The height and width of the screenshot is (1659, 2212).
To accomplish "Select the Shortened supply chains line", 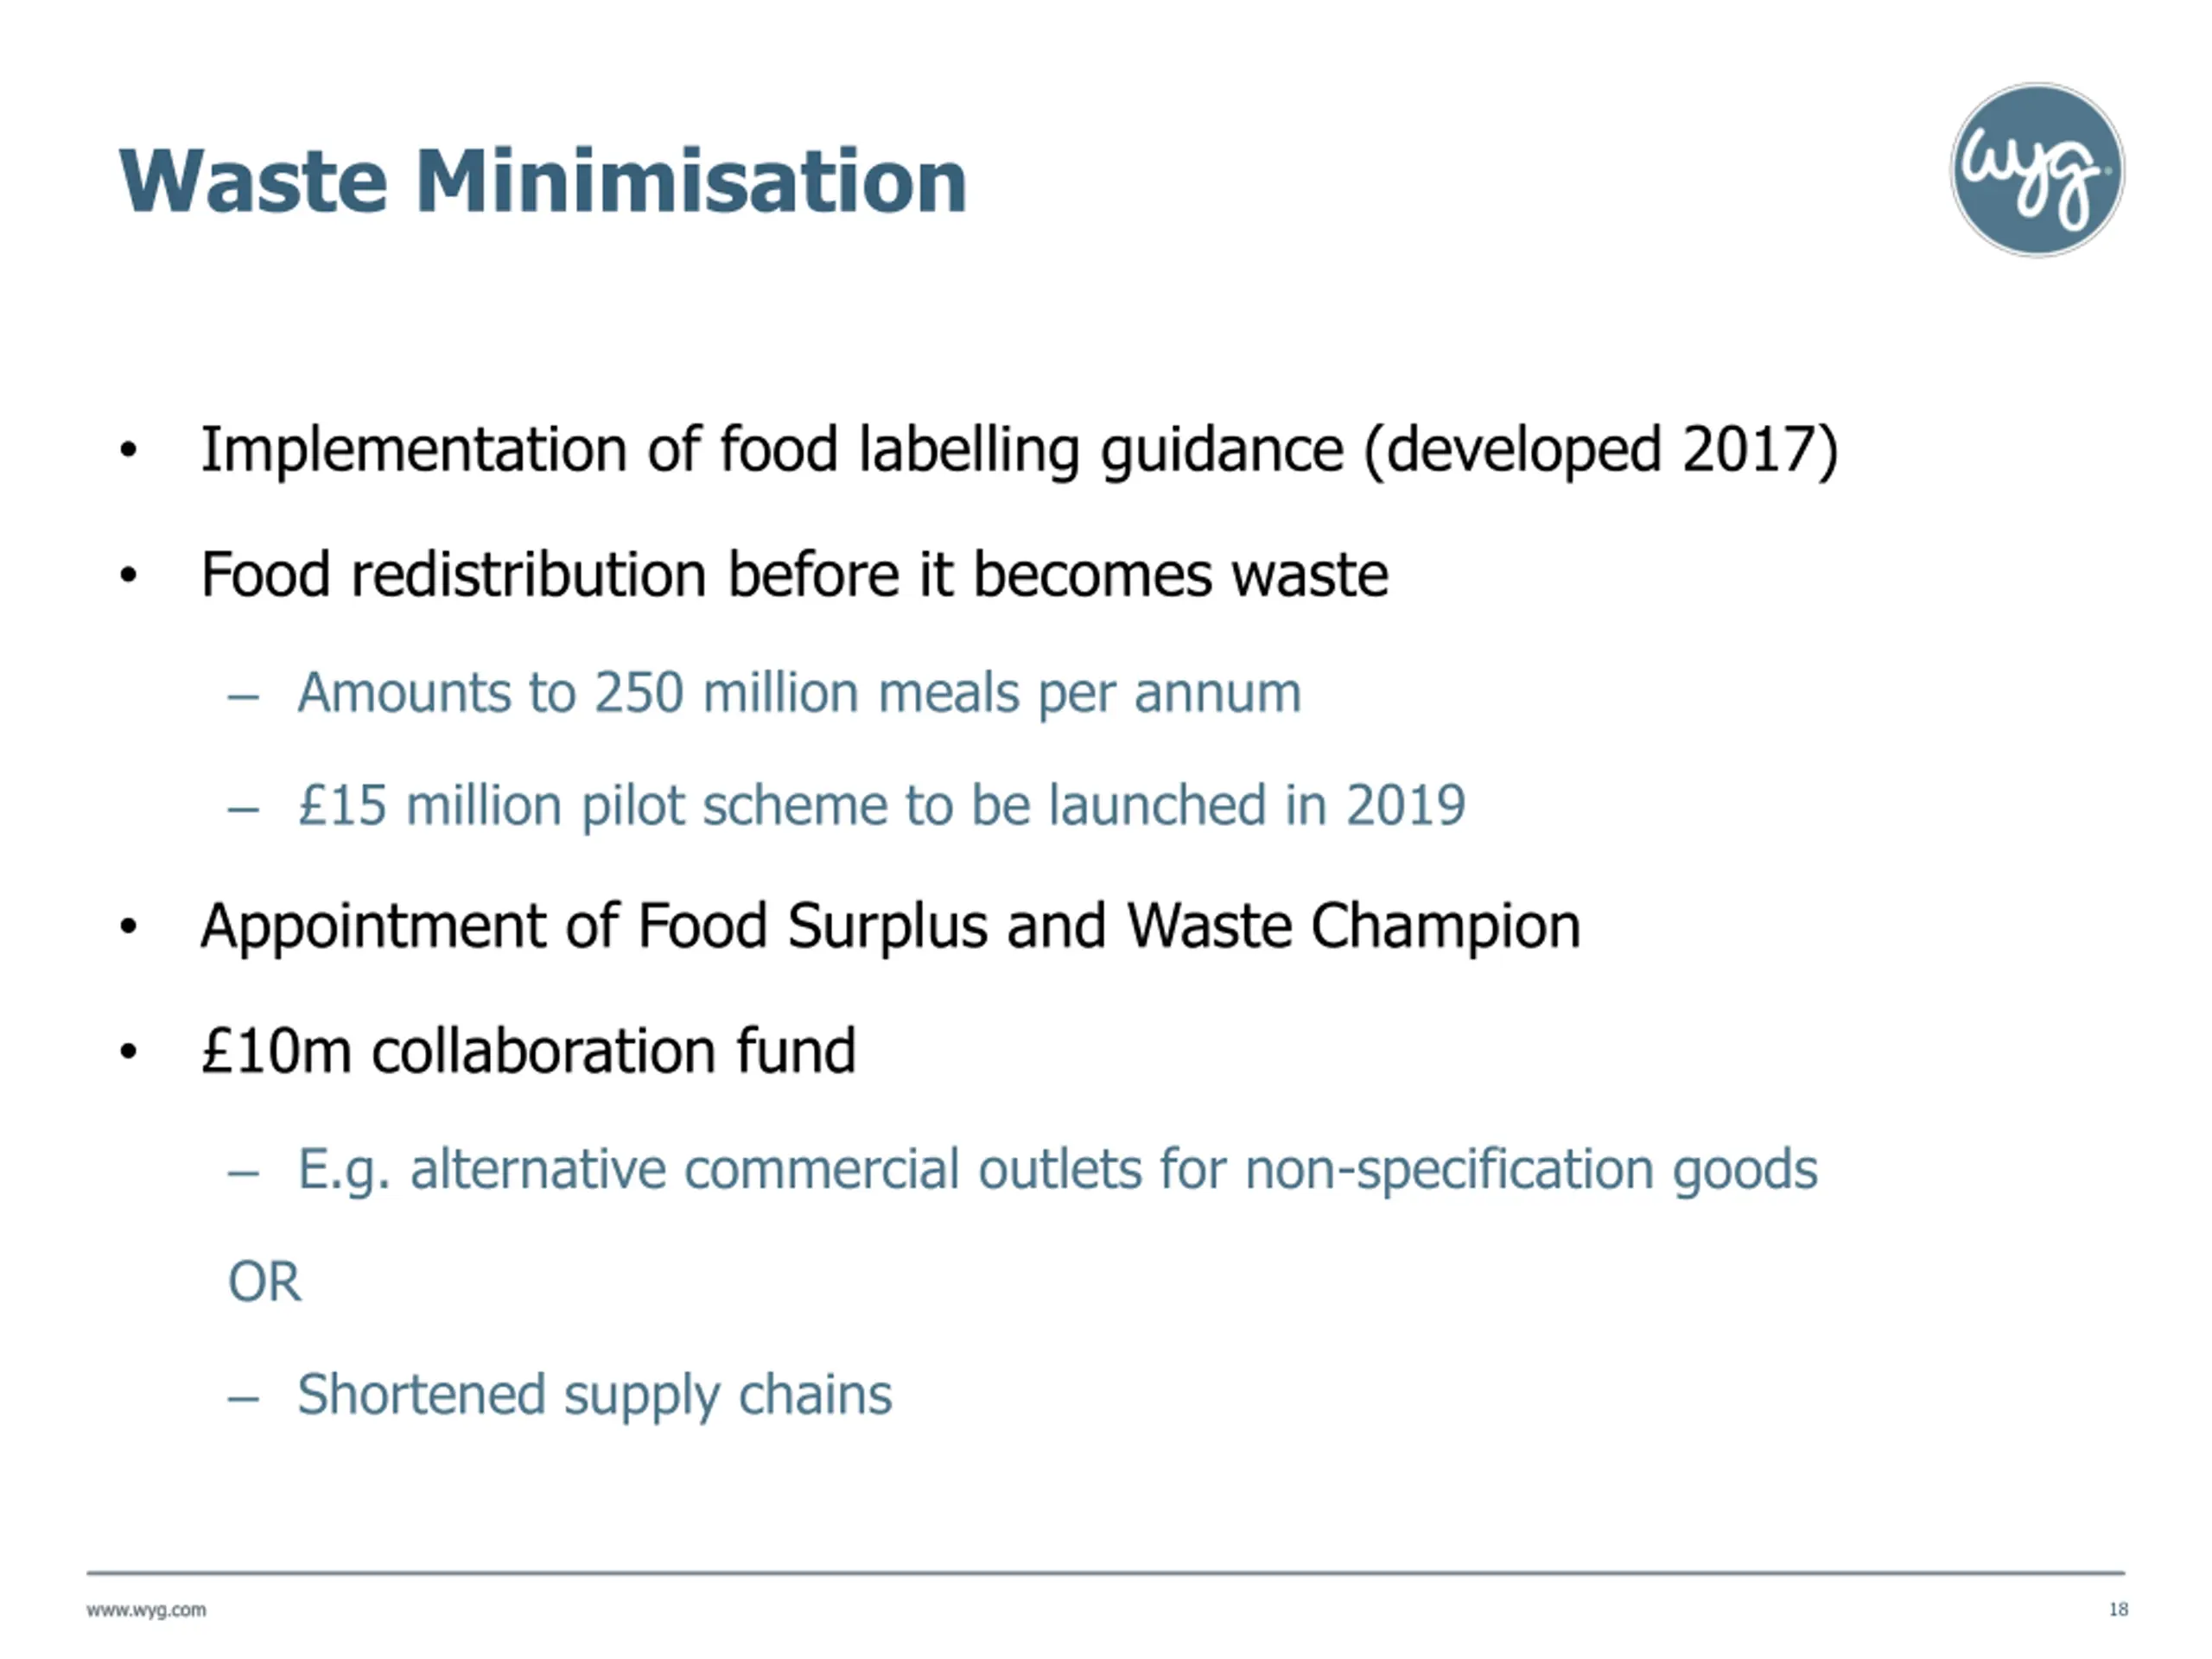I will (594, 1395).
